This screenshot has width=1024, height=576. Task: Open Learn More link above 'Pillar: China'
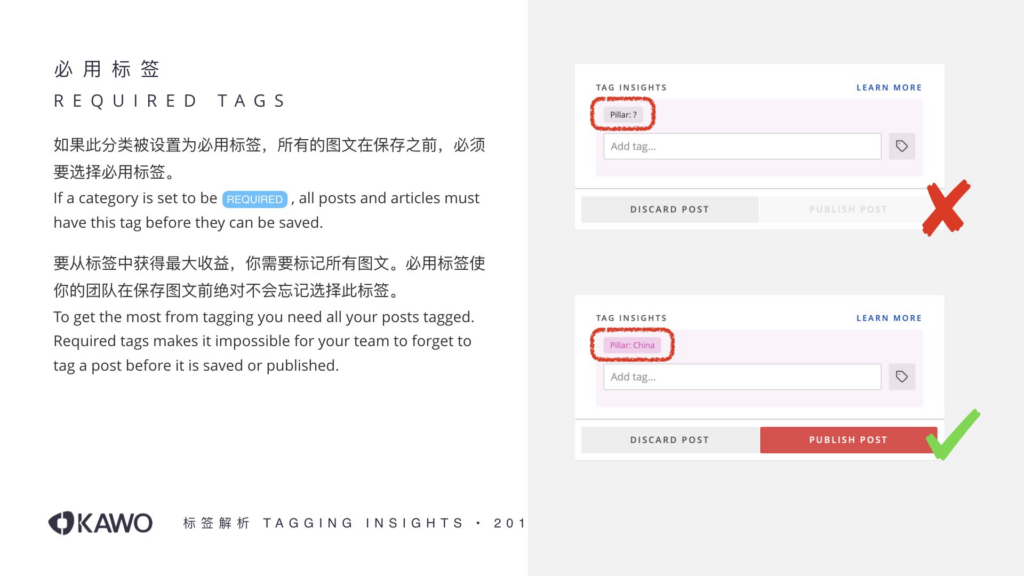point(888,318)
